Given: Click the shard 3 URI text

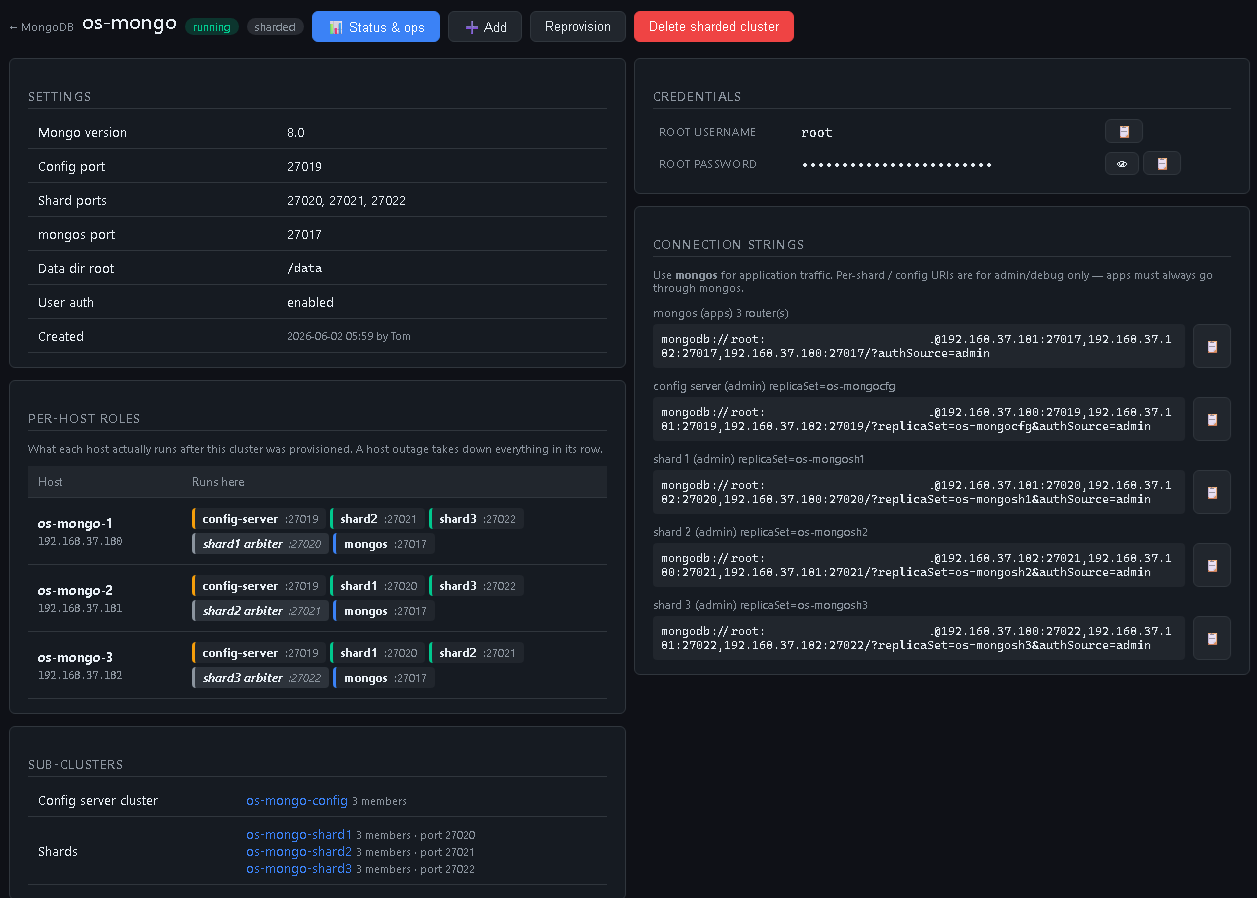Looking at the screenshot, I should pos(918,638).
